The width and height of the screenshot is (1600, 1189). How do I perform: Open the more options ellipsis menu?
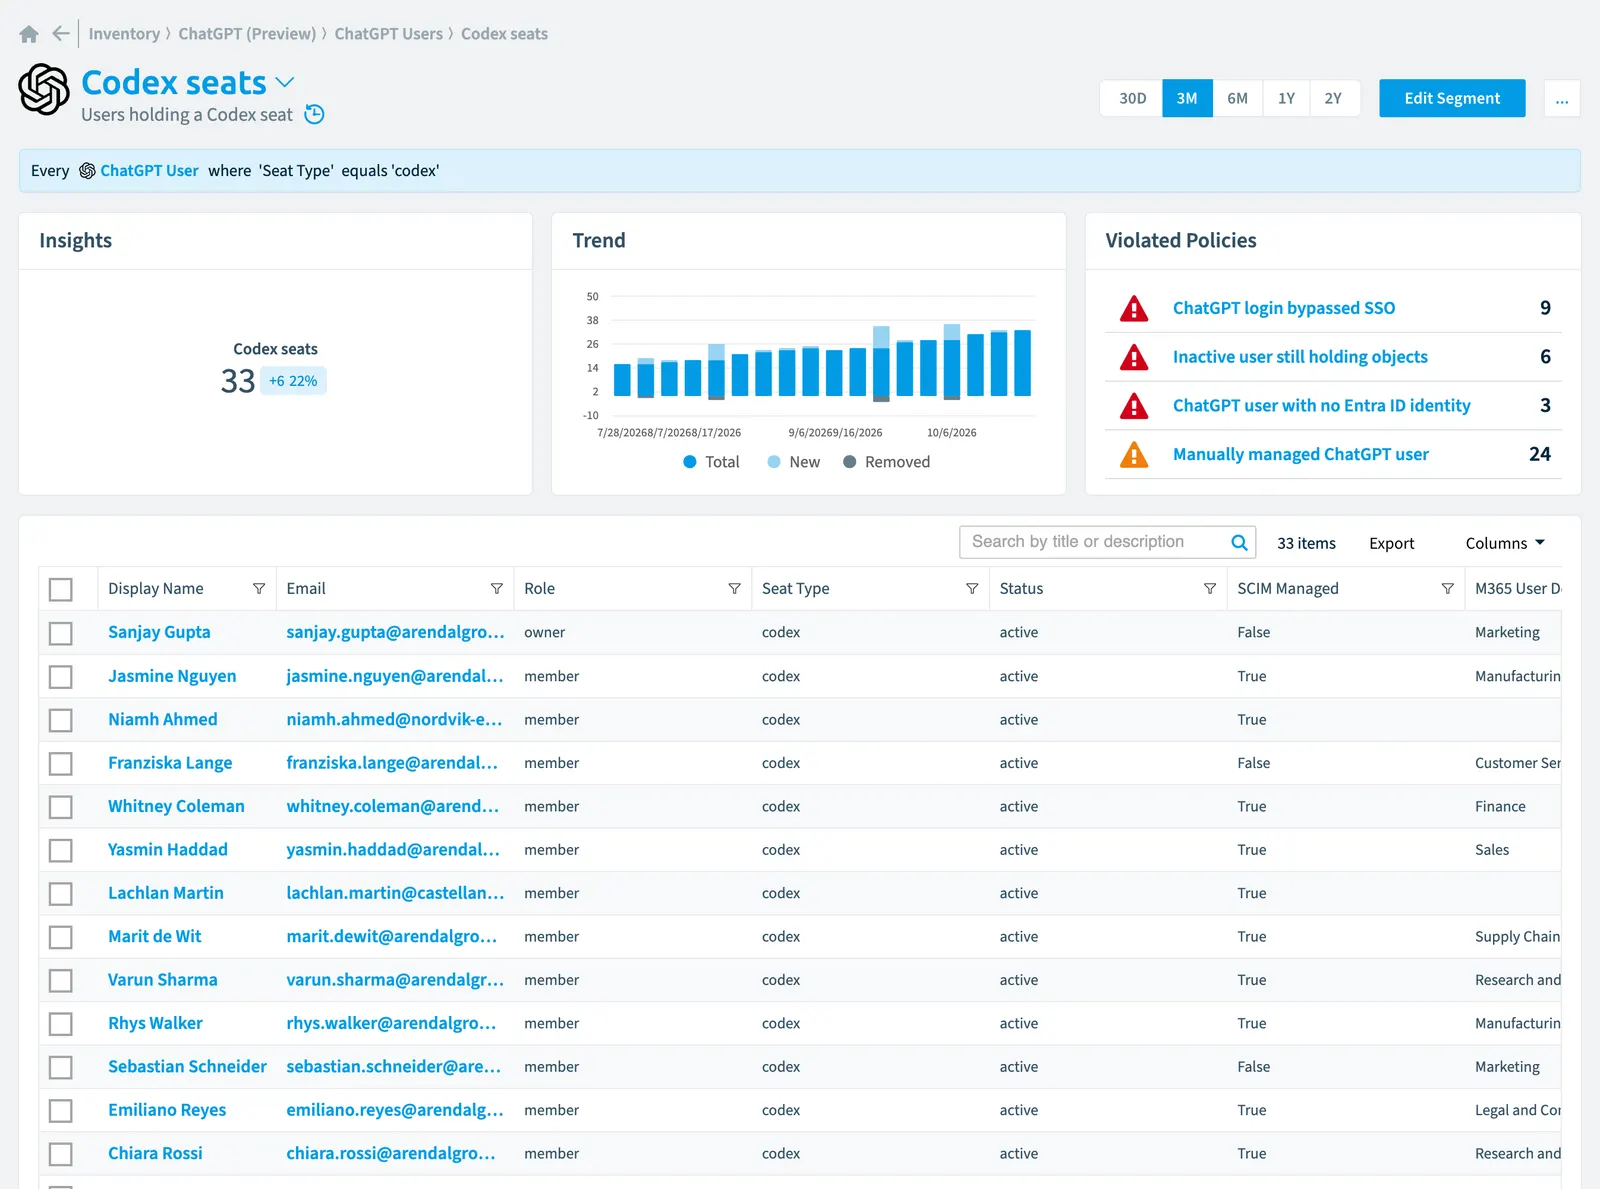click(1562, 98)
